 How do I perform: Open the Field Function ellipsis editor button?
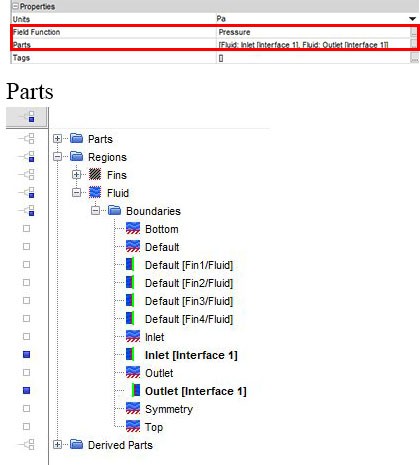(x=414, y=32)
